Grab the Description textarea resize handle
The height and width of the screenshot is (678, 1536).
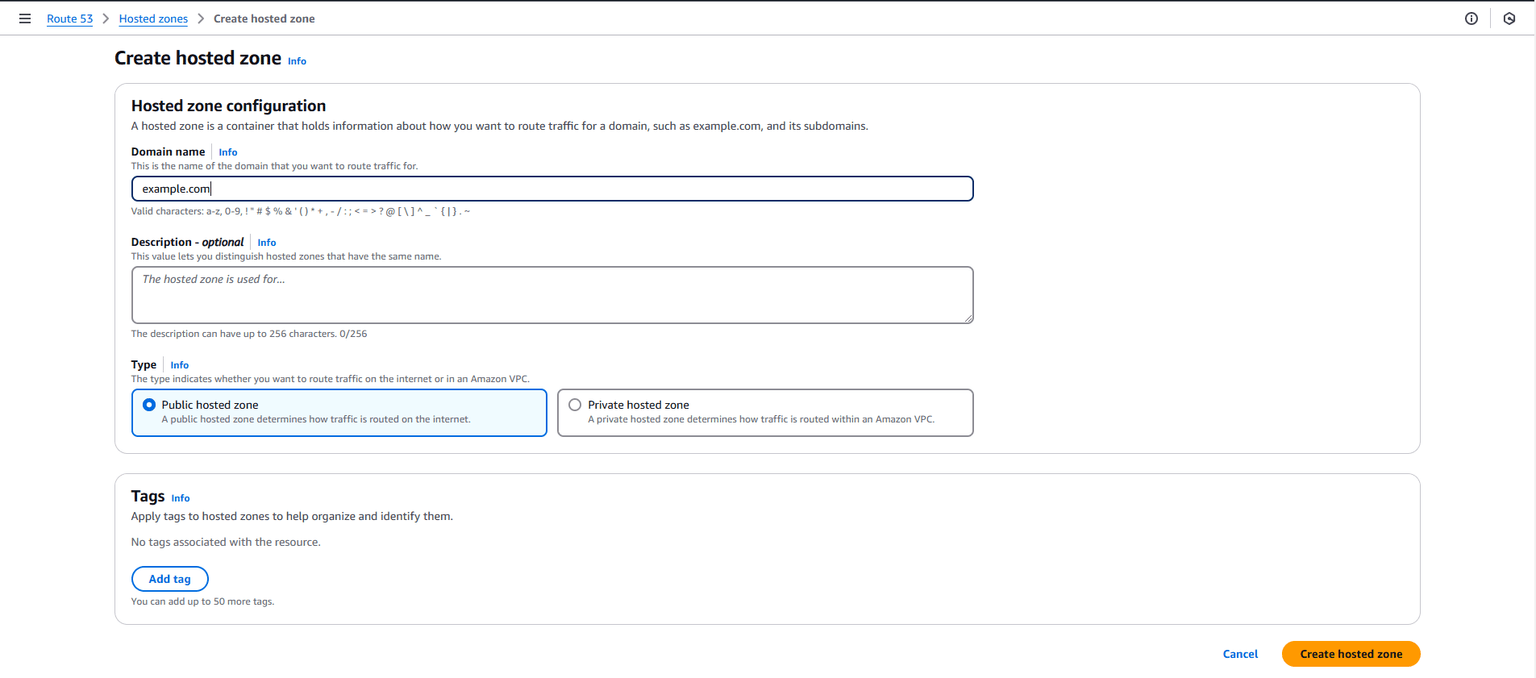tap(968, 318)
